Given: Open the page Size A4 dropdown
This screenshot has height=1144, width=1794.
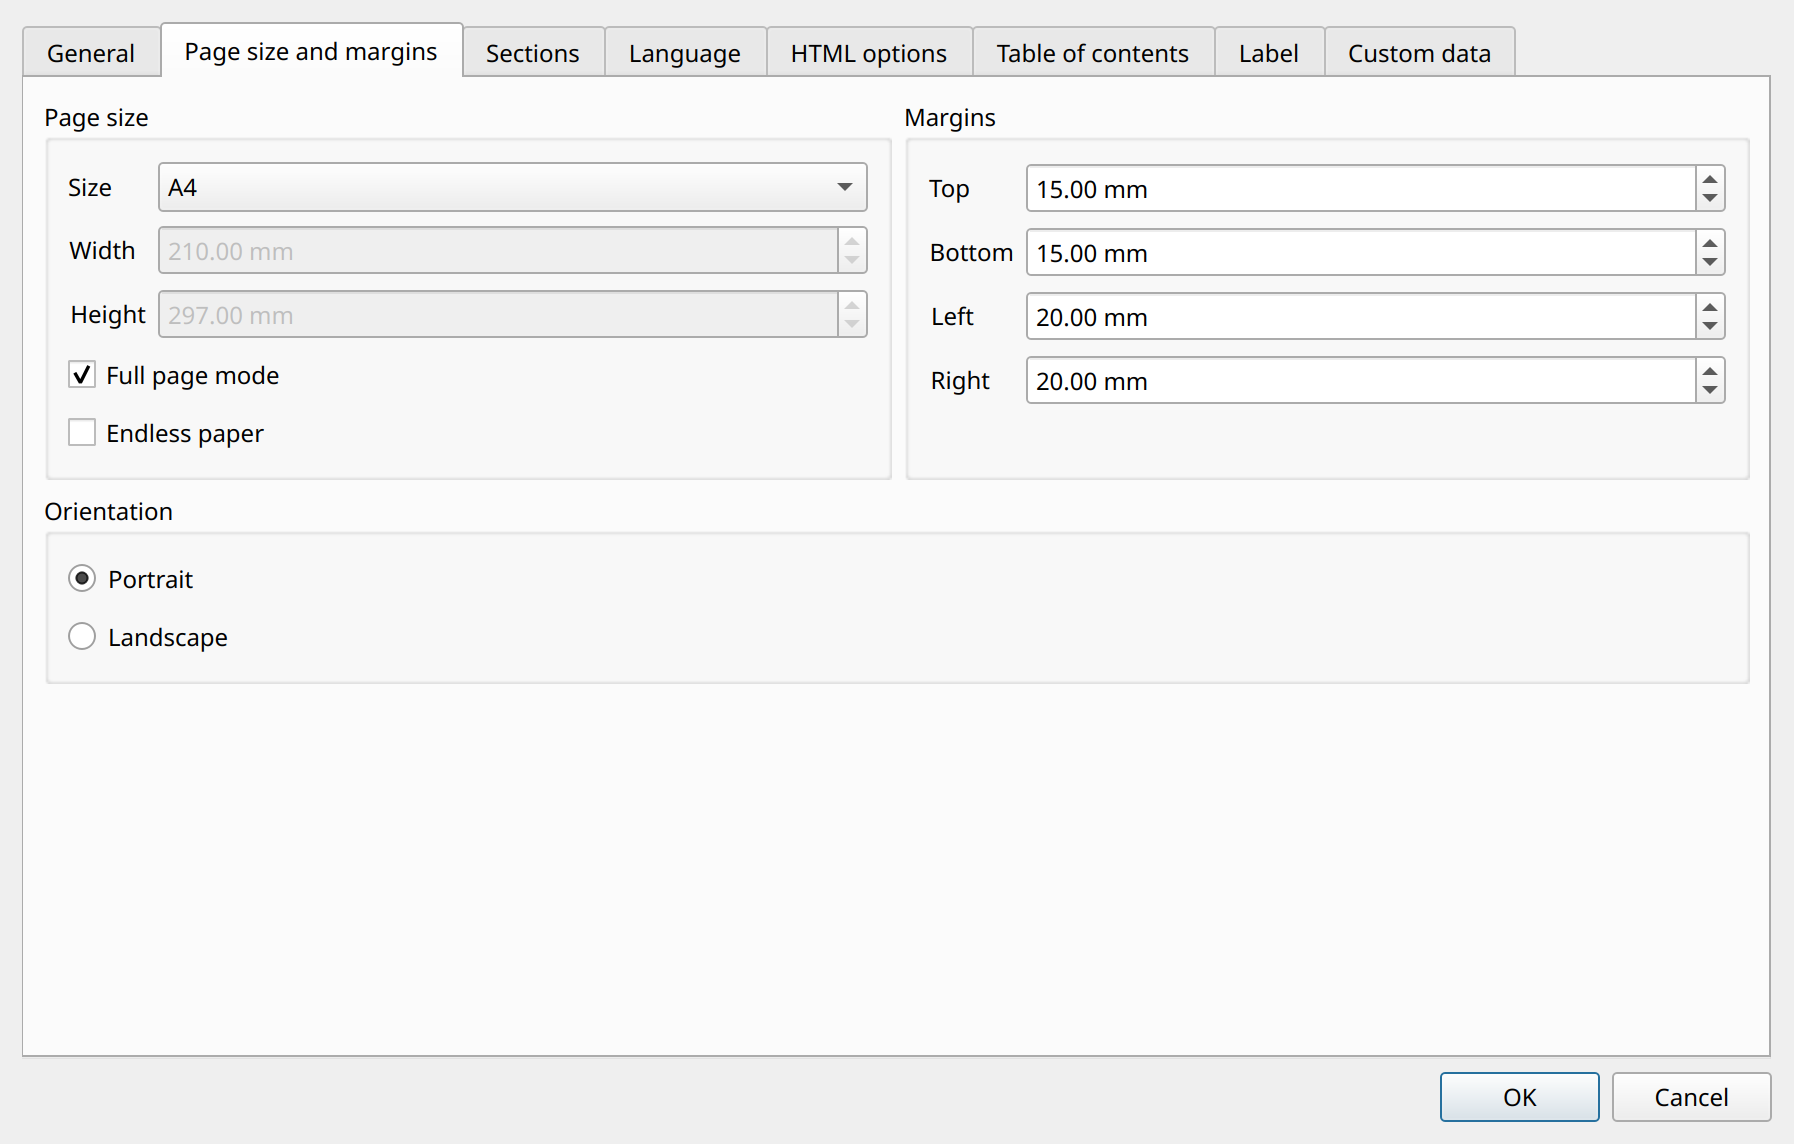Looking at the screenshot, I should (x=512, y=187).
